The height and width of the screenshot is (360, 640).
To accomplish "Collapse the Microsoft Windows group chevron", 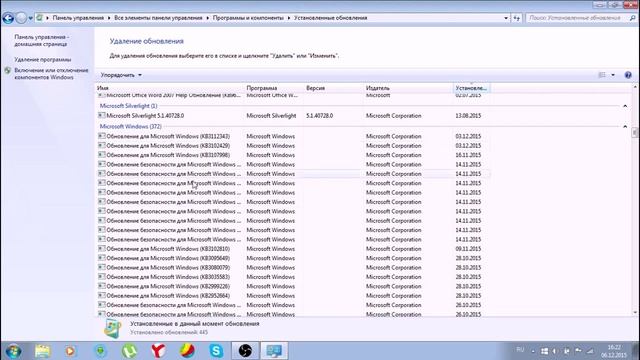I will click(x=624, y=127).
